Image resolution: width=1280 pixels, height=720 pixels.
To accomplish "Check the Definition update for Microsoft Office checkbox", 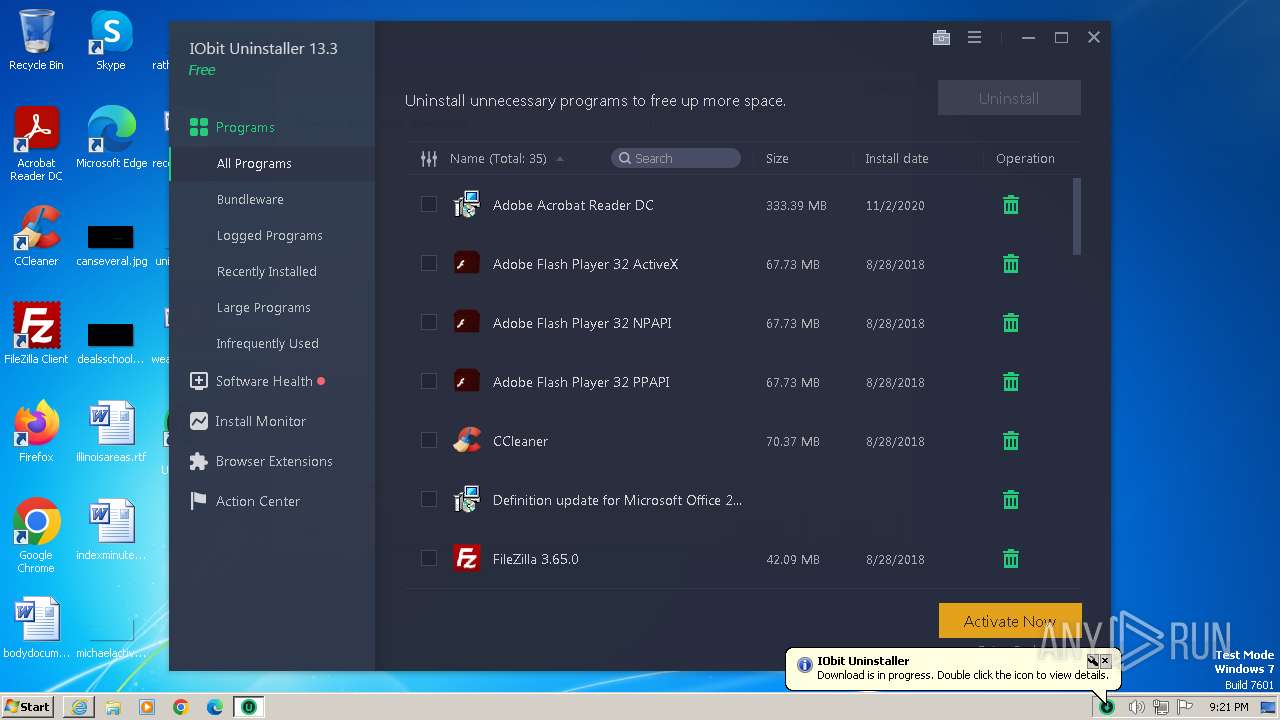I will pos(429,500).
